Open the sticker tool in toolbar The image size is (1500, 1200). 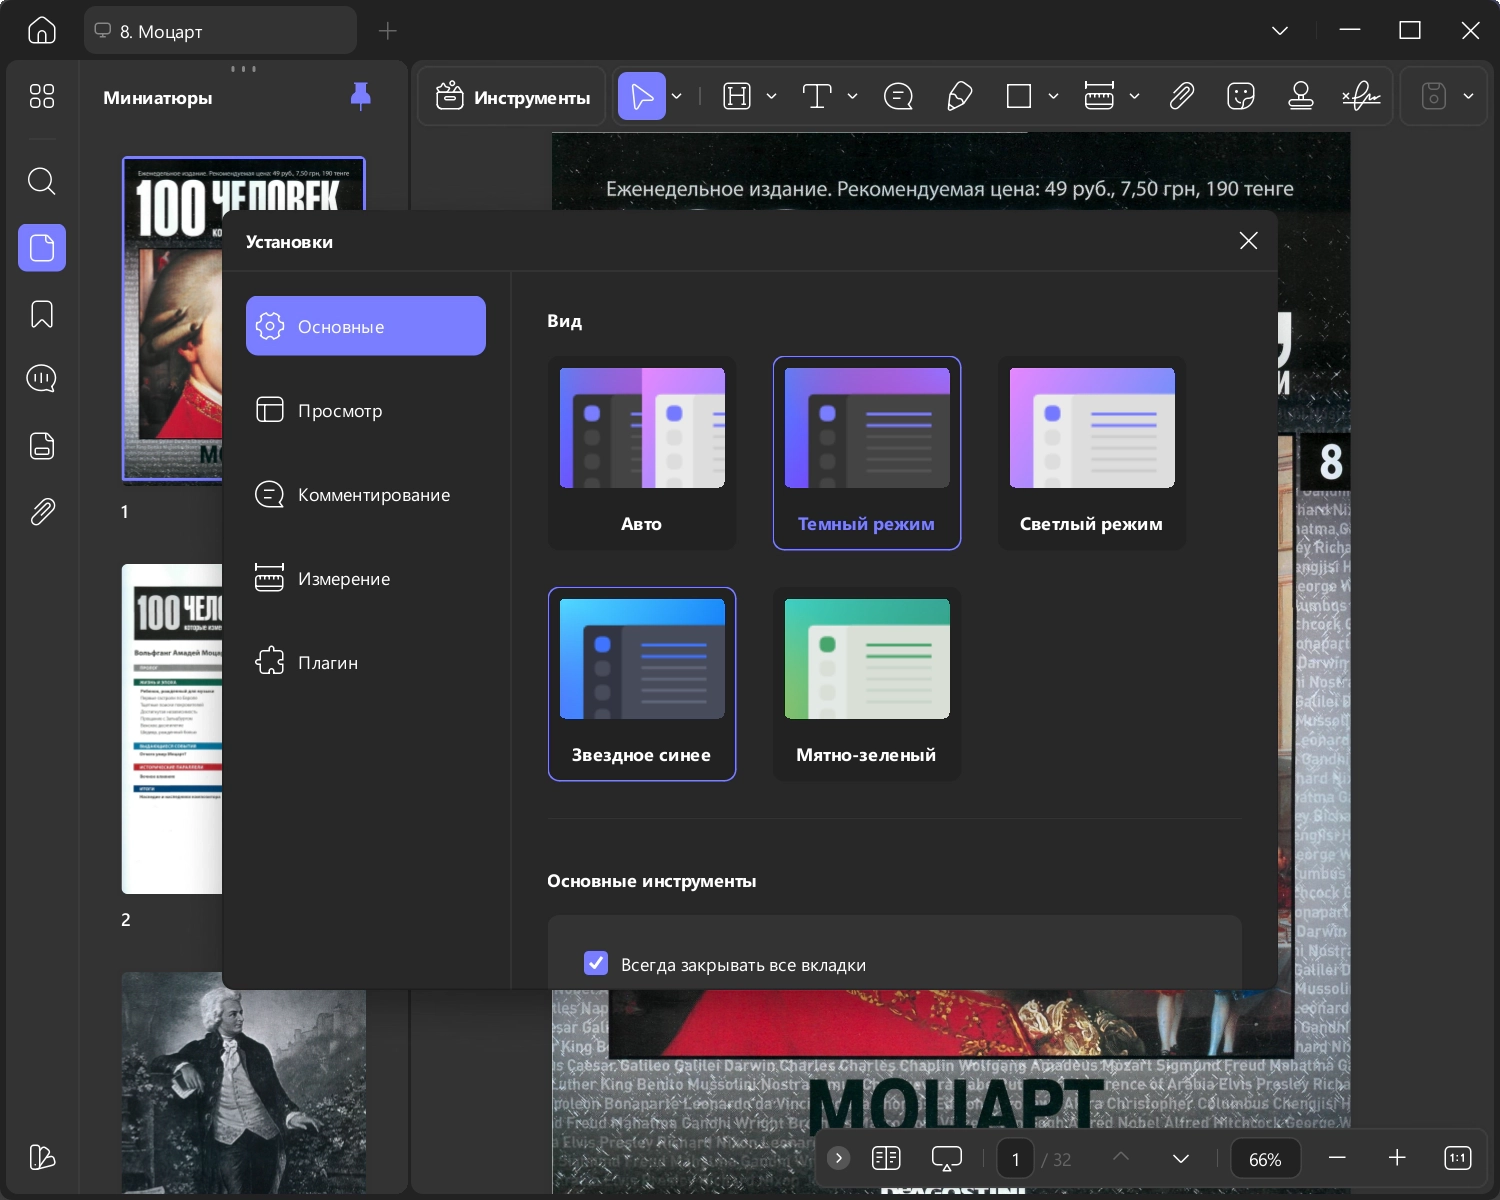(1241, 96)
